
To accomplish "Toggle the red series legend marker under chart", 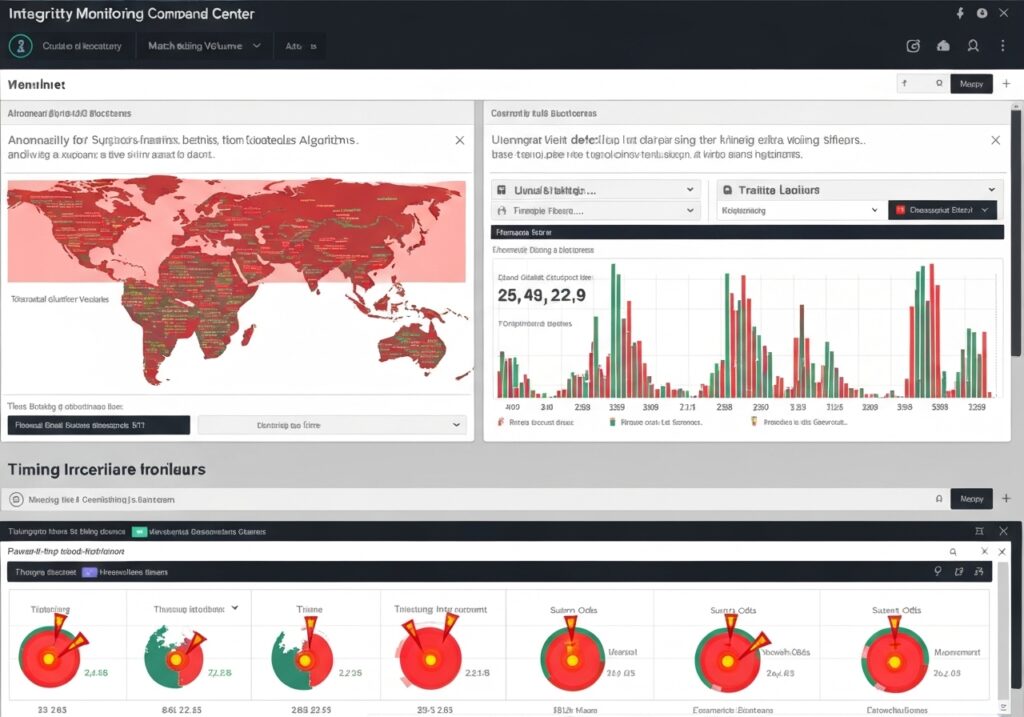I will tap(501, 423).
